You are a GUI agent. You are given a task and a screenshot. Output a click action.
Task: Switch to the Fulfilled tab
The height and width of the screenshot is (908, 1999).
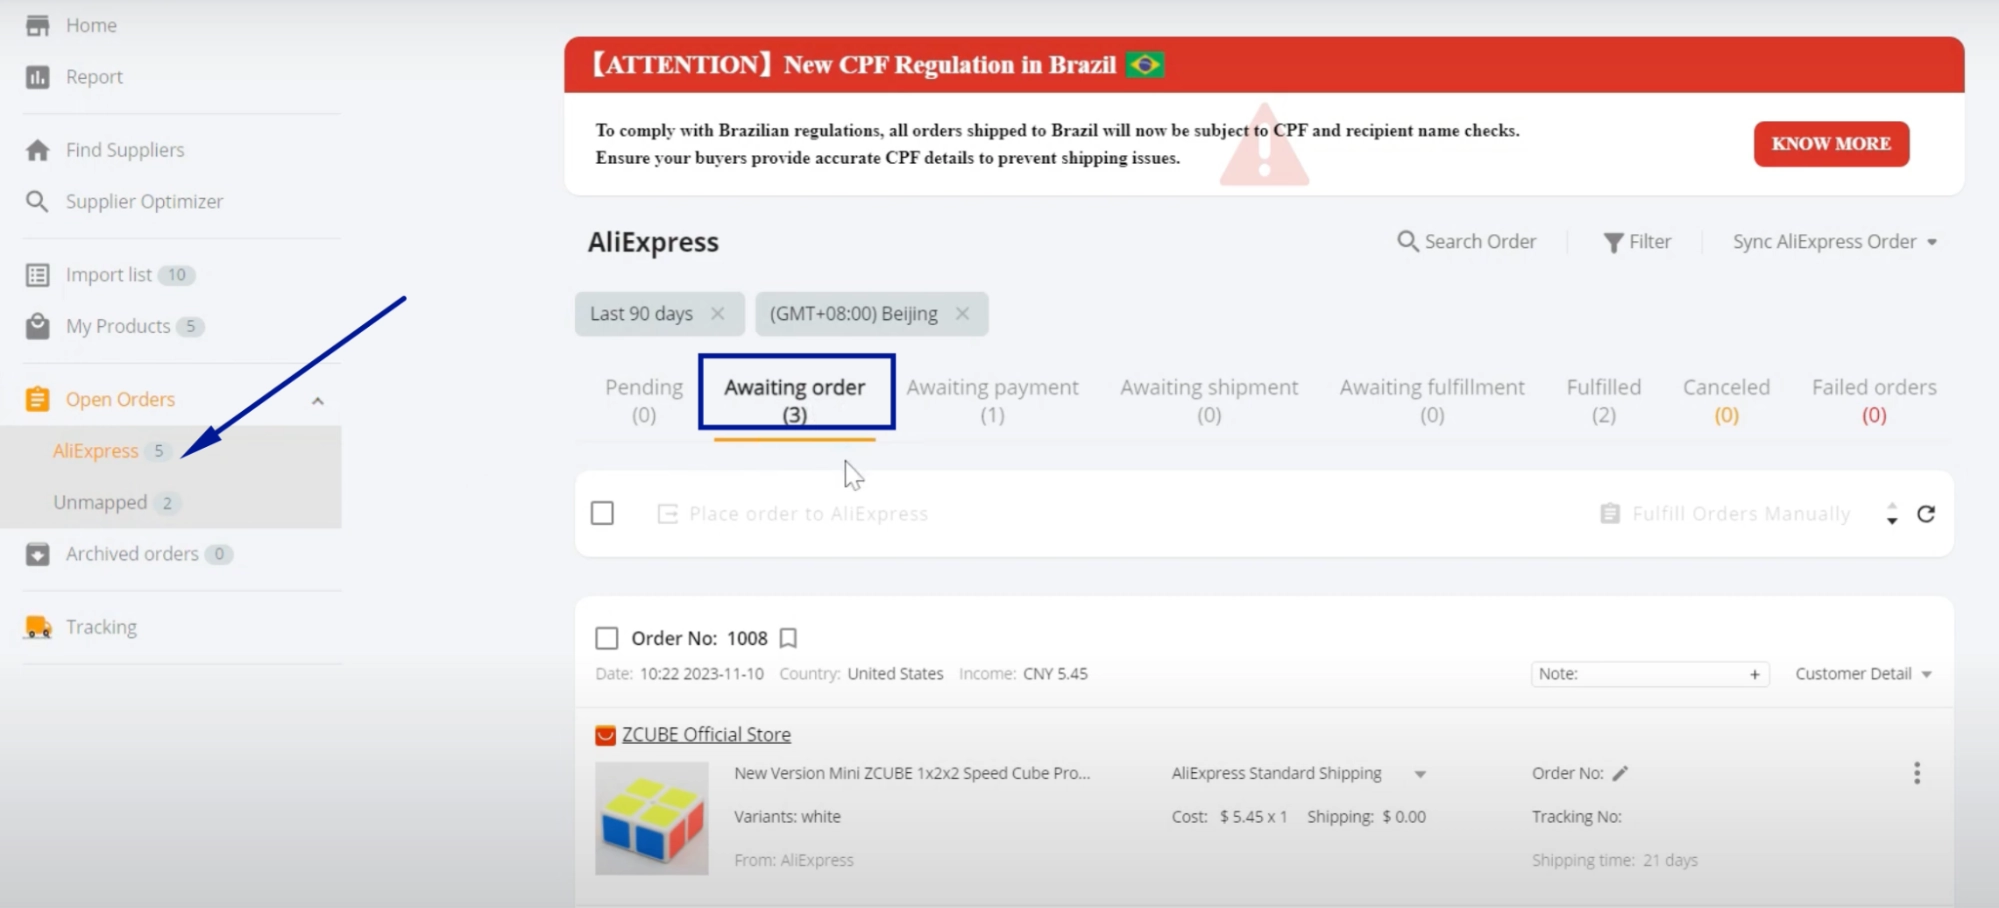click(1603, 400)
